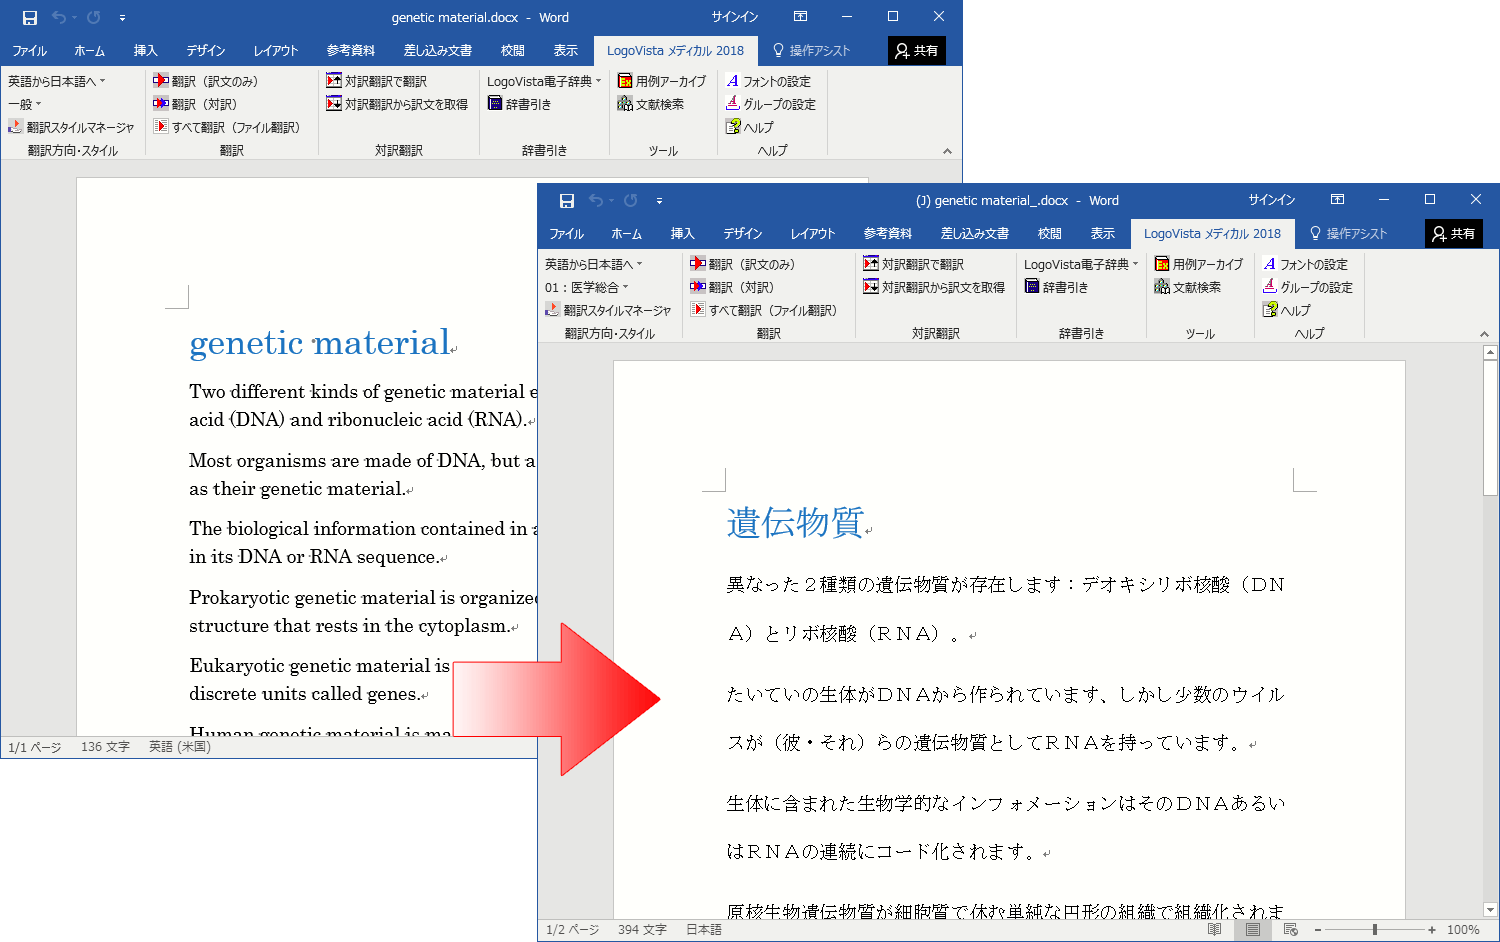
Task: Switch to print layout view in status bar
Action: point(1252,930)
